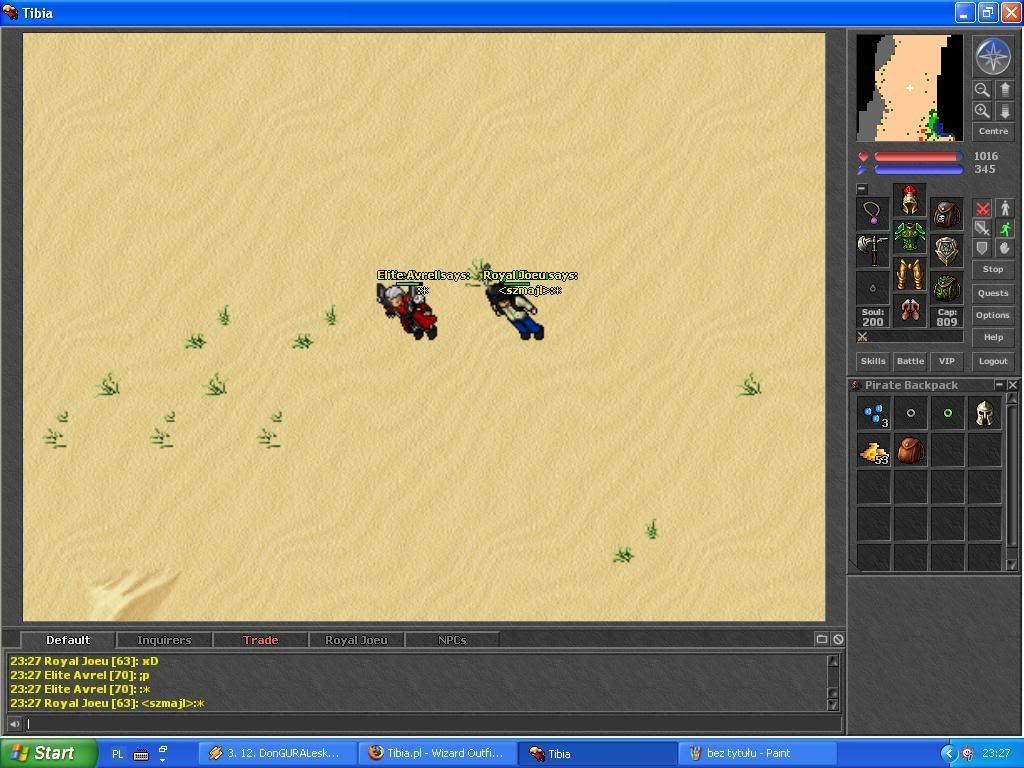Click the Stop button
This screenshot has width=1024, height=768.
pyautogui.click(x=993, y=269)
